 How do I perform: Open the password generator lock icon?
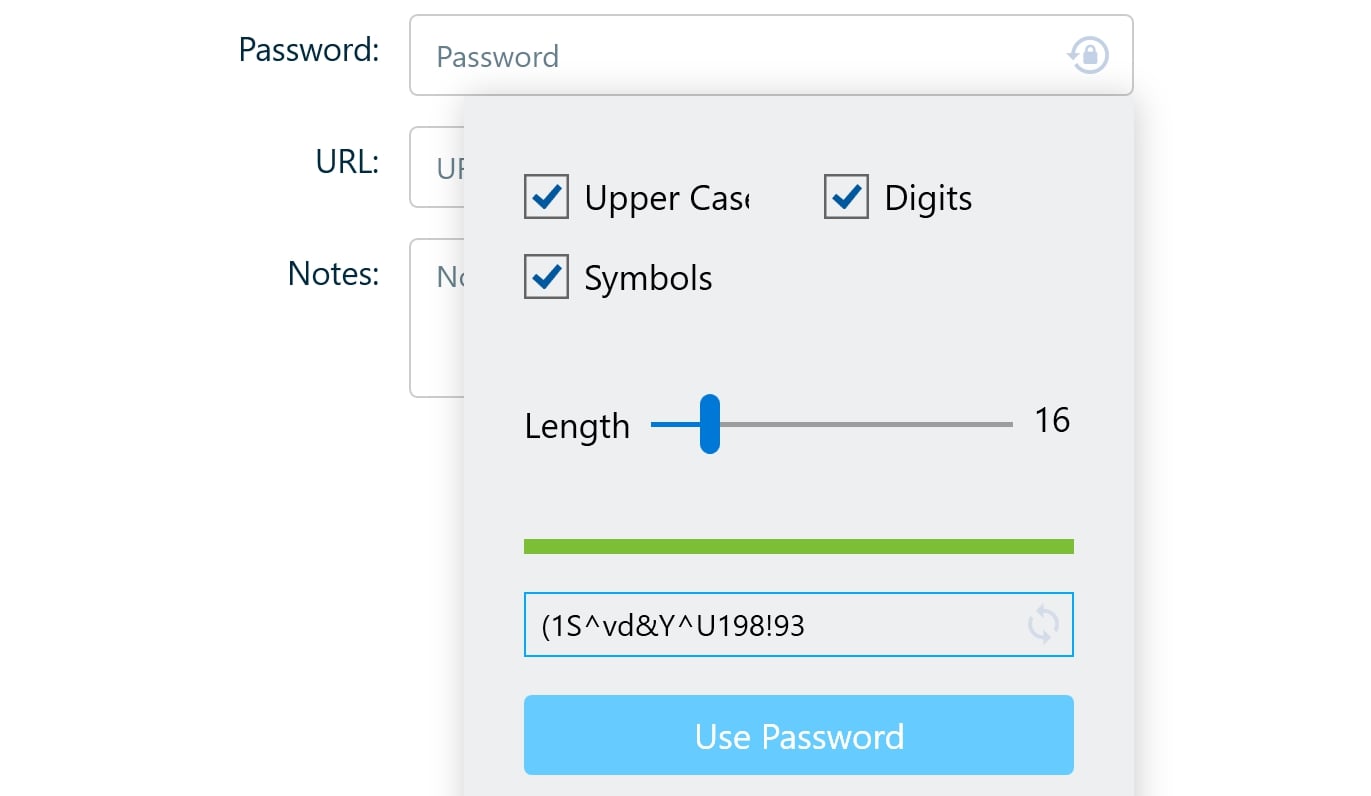point(1088,55)
